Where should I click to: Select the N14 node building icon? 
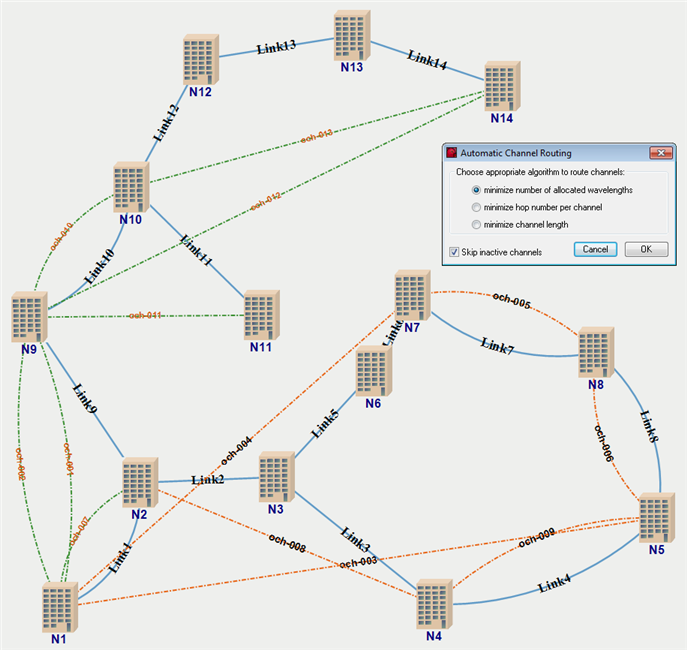tap(503, 86)
